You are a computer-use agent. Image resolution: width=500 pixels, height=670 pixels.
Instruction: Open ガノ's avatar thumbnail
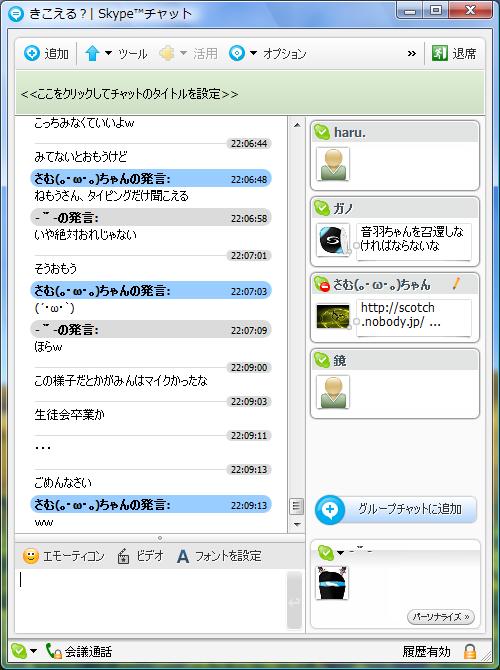click(333, 240)
